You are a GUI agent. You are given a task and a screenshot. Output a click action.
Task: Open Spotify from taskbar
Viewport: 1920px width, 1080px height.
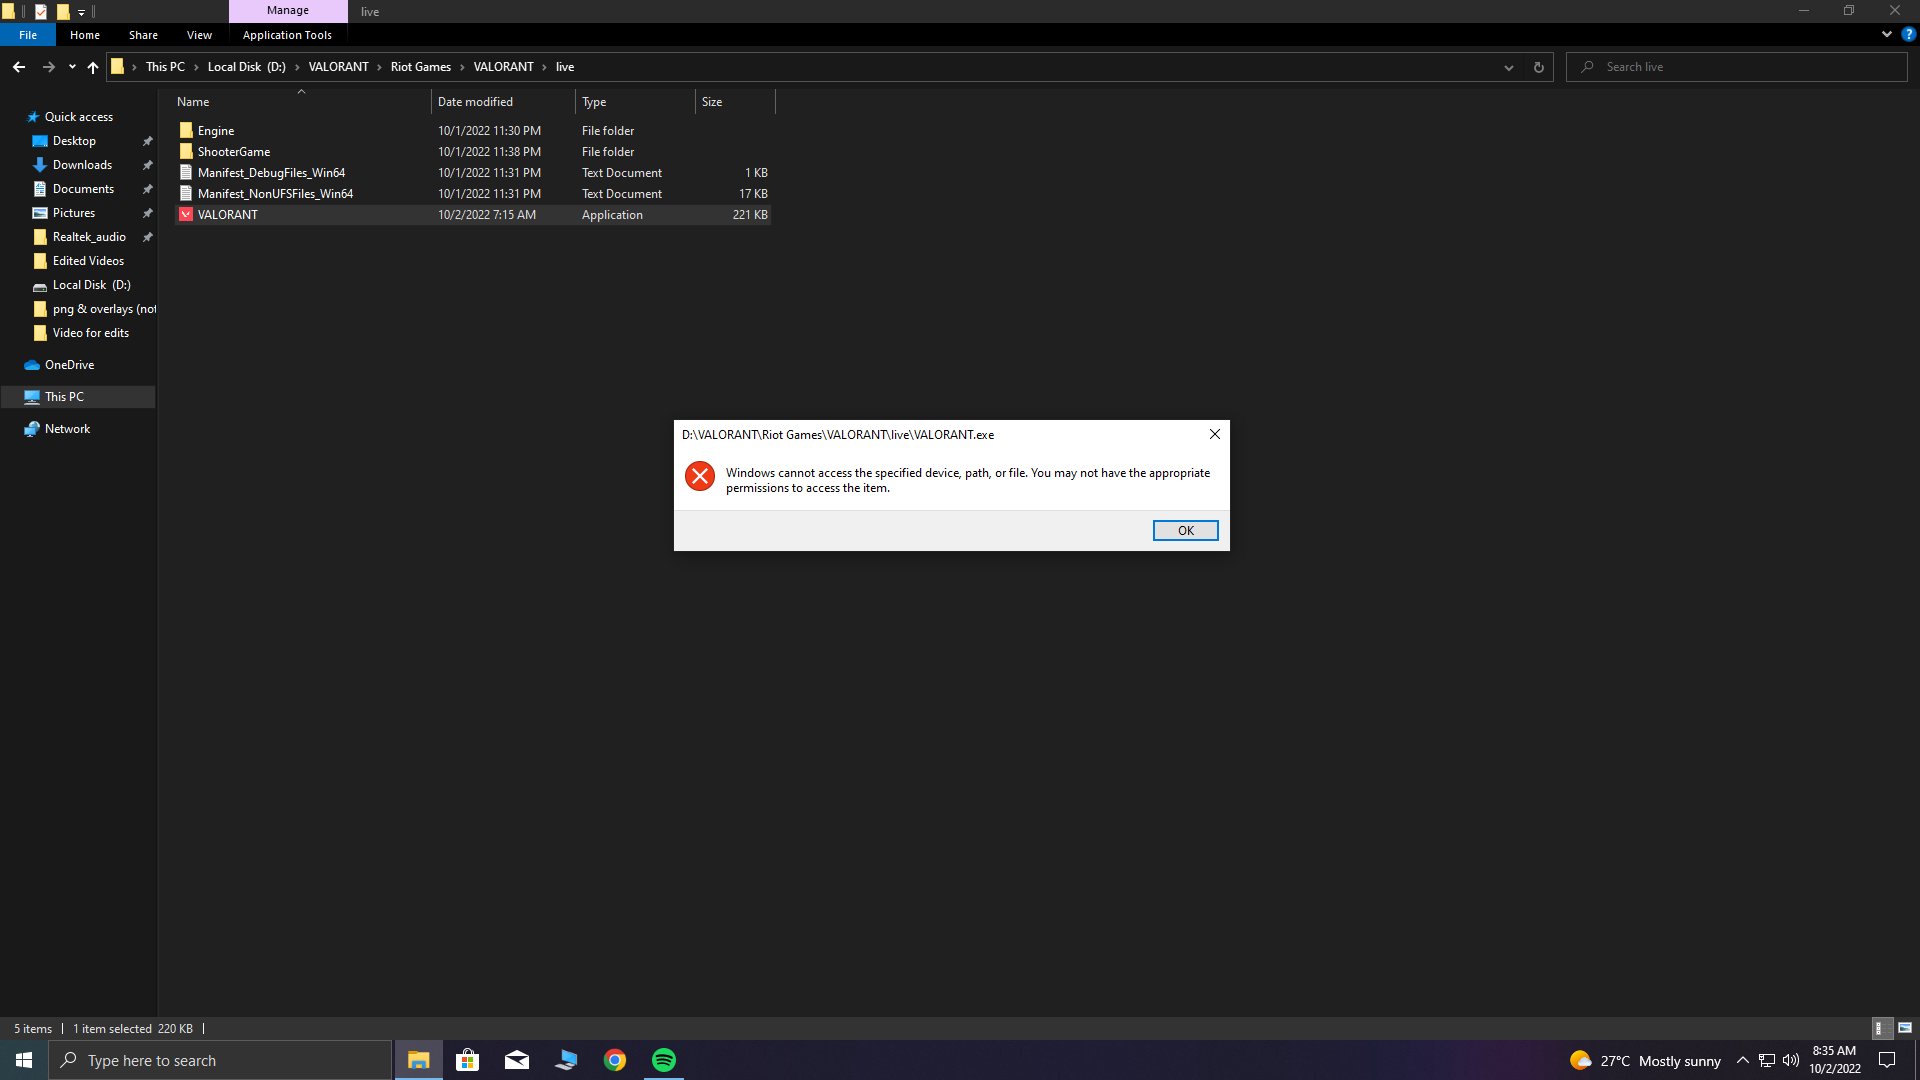(x=664, y=1060)
